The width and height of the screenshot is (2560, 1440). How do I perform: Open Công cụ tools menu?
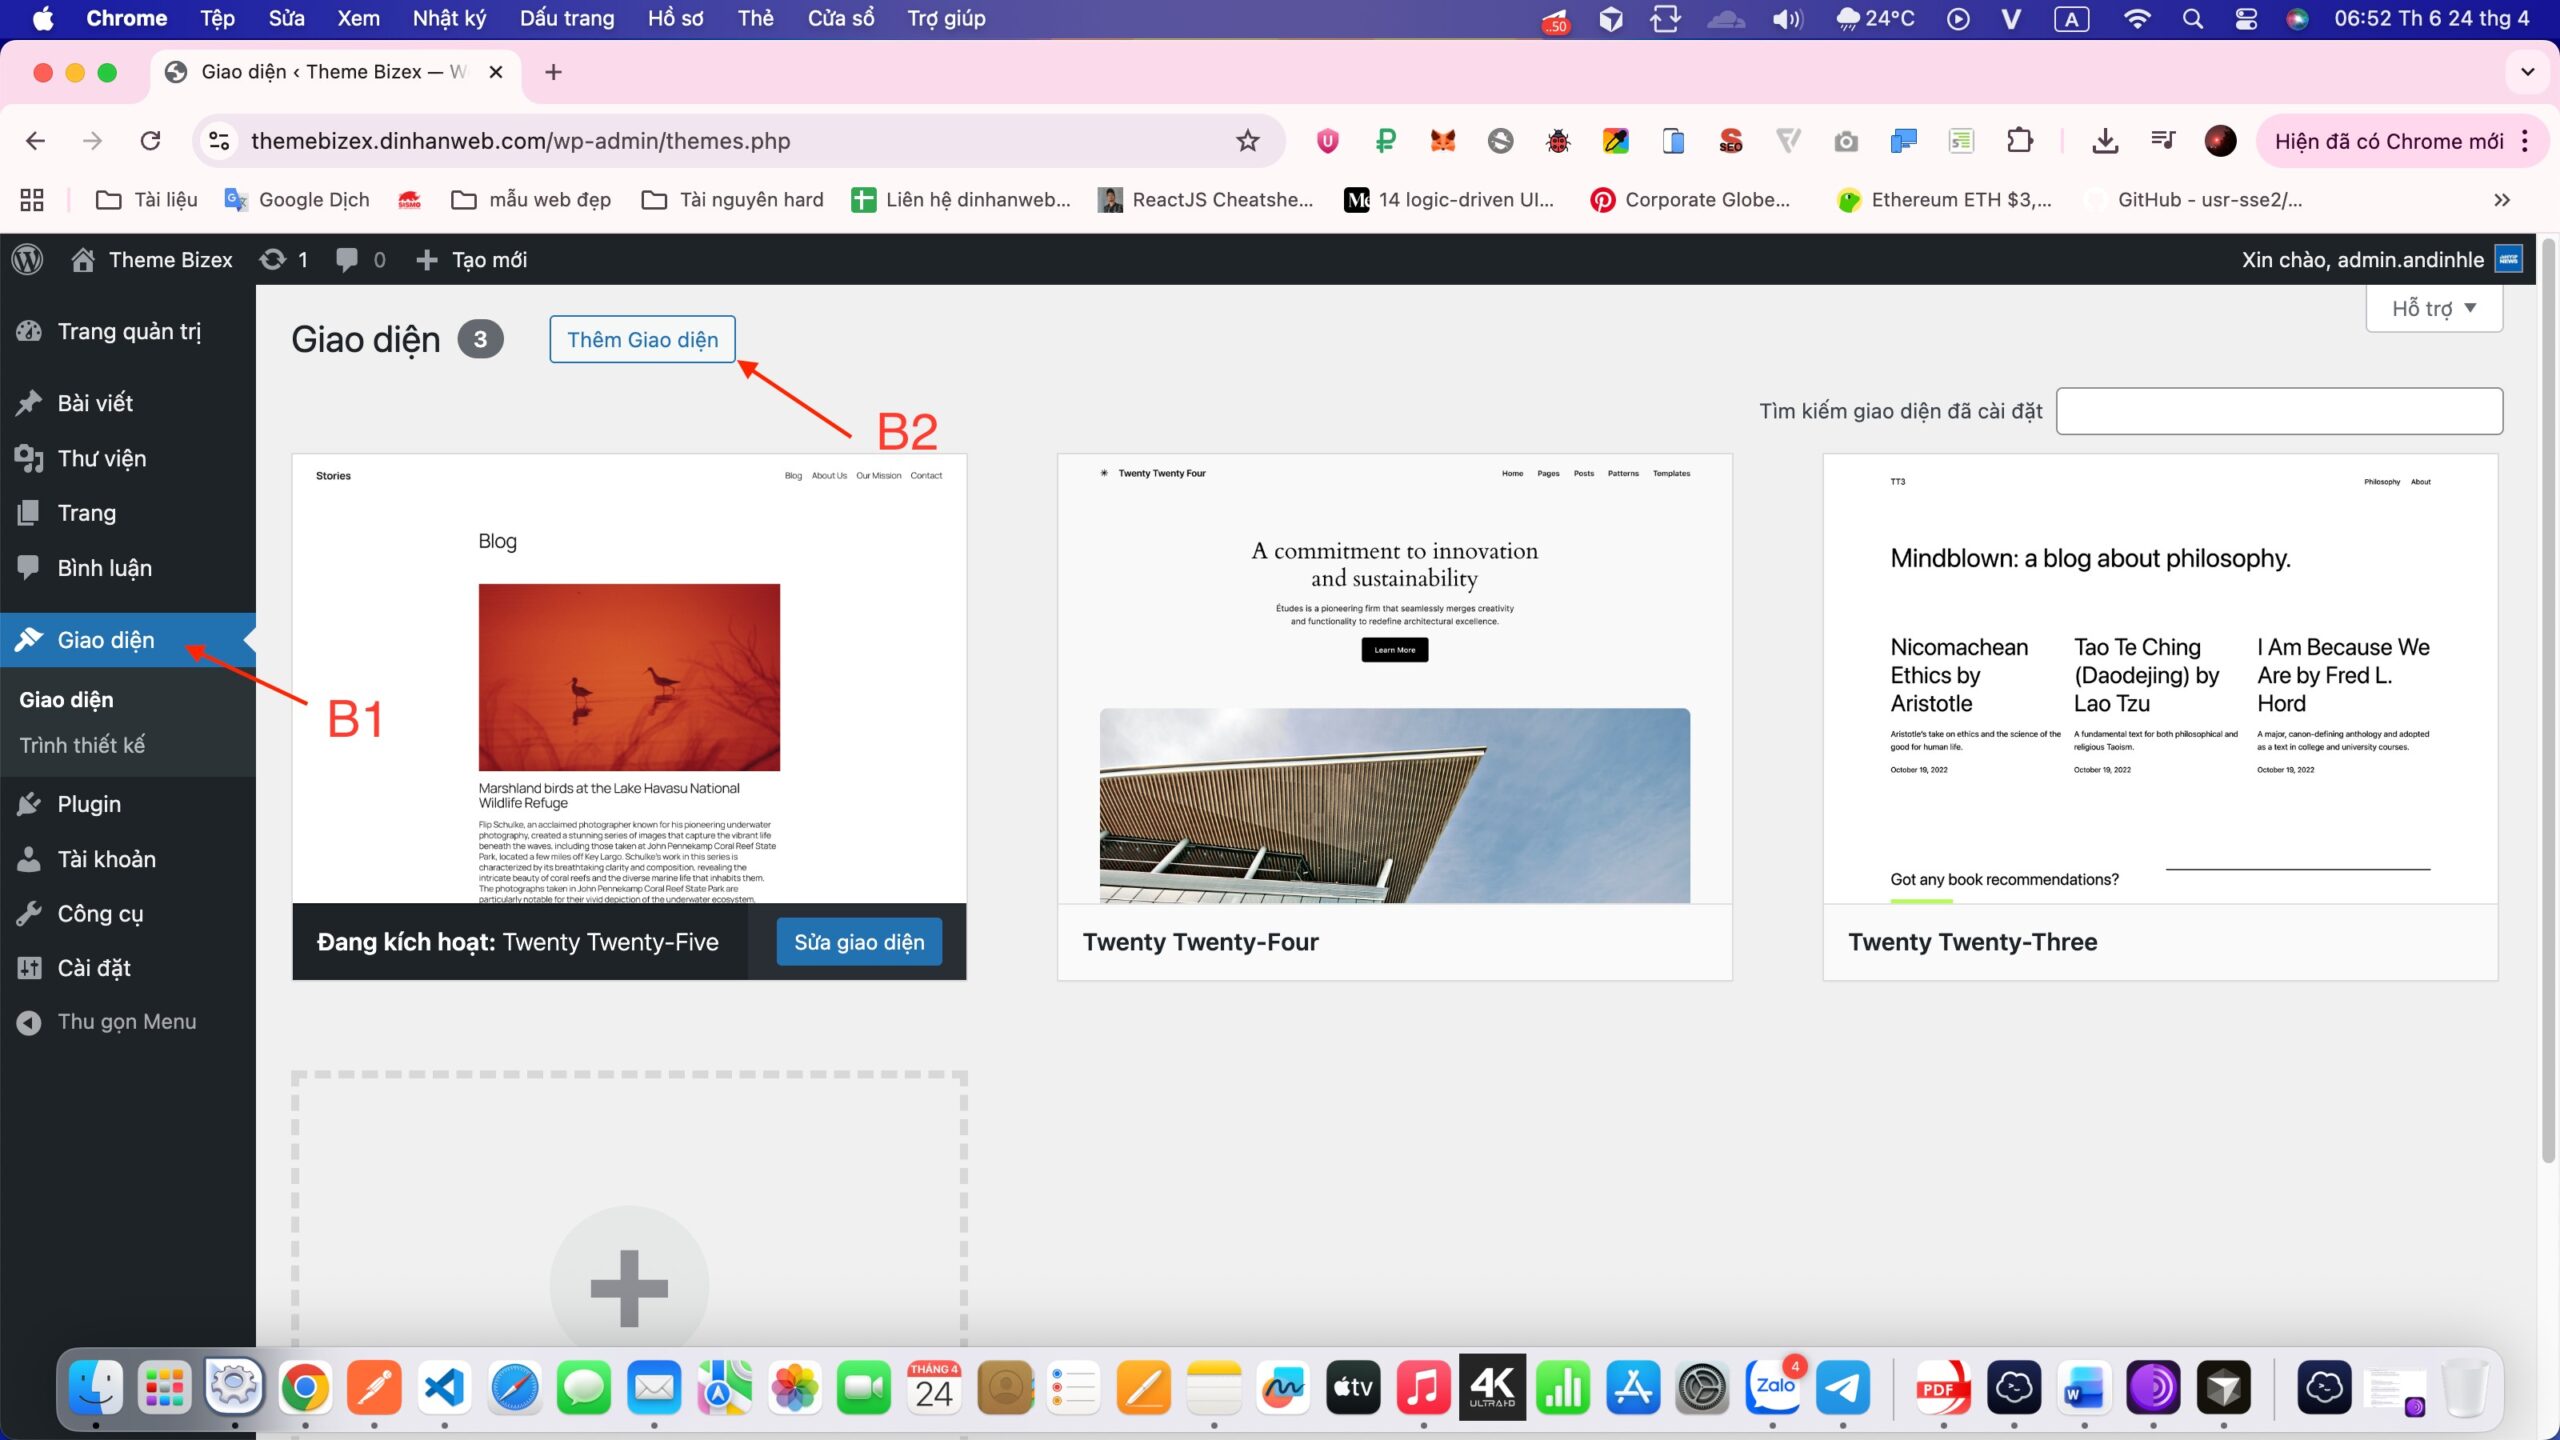click(100, 914)
